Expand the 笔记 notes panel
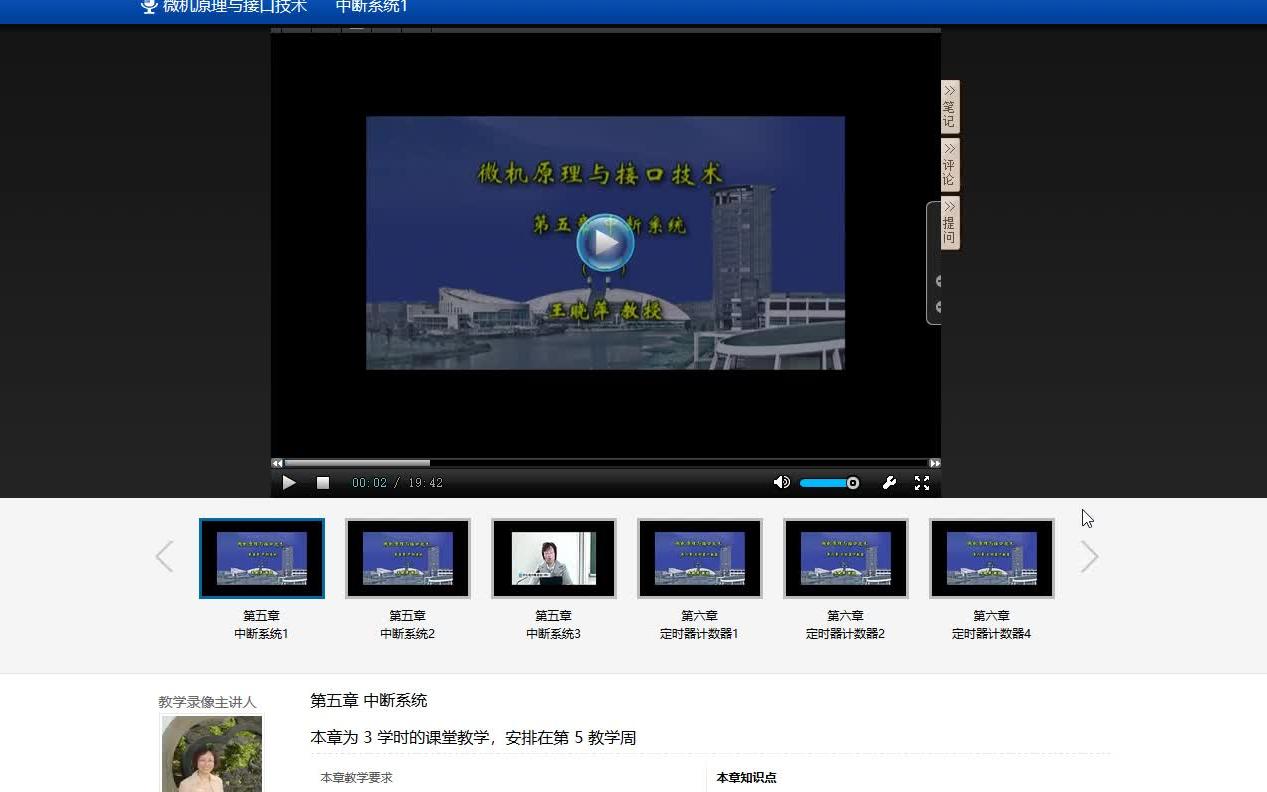 [x=947, y=107]
